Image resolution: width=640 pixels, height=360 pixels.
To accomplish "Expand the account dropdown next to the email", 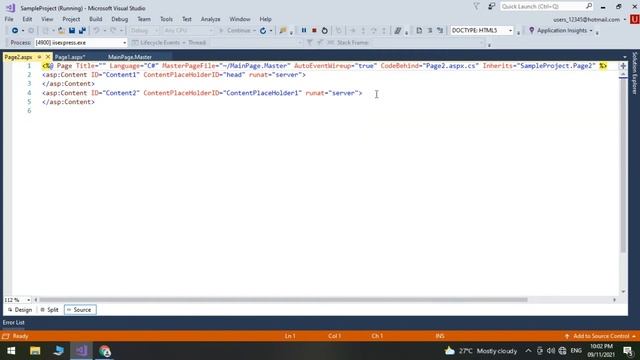I will tap(624, 20).
